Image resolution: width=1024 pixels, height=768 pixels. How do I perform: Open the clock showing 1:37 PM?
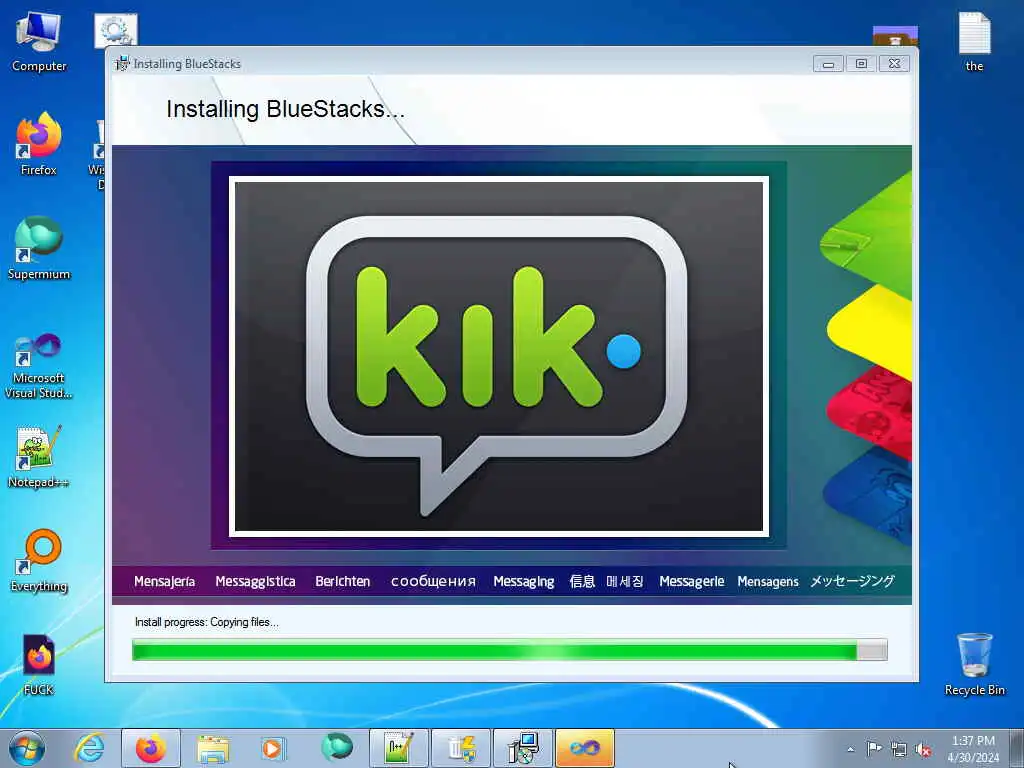(x=973, y=749)
